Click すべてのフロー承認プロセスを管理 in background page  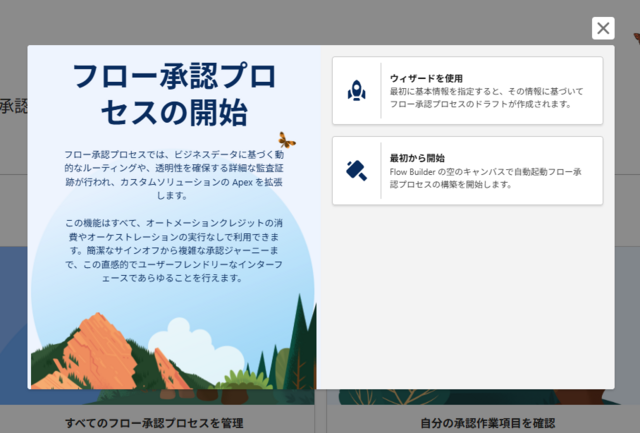point(154,423)
